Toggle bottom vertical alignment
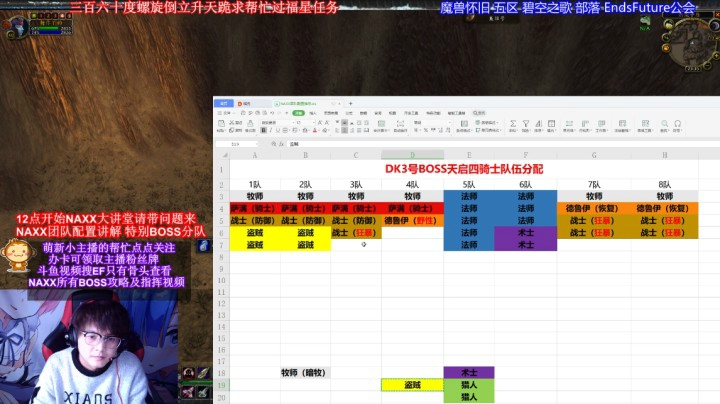The height and width of the screenshot is (404, 720). [x=352, y=123]
